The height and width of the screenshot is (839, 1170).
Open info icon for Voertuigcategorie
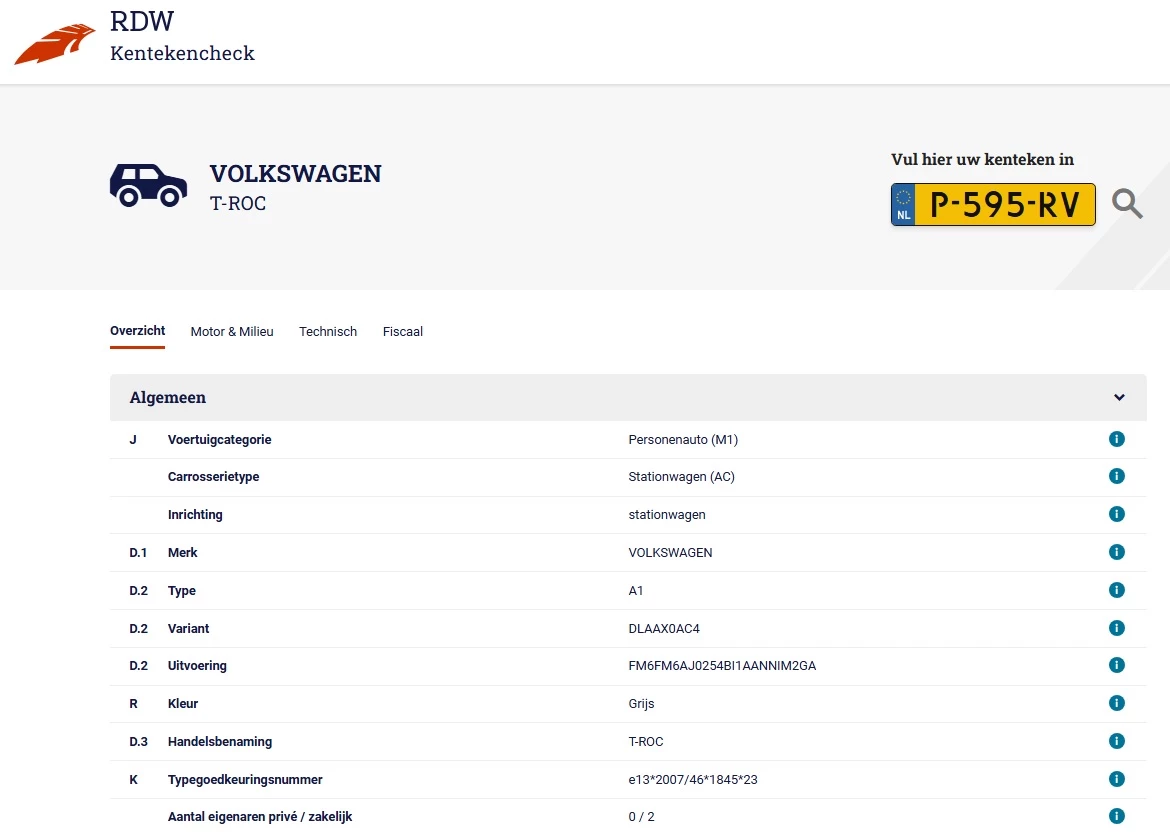(1117, 439)
